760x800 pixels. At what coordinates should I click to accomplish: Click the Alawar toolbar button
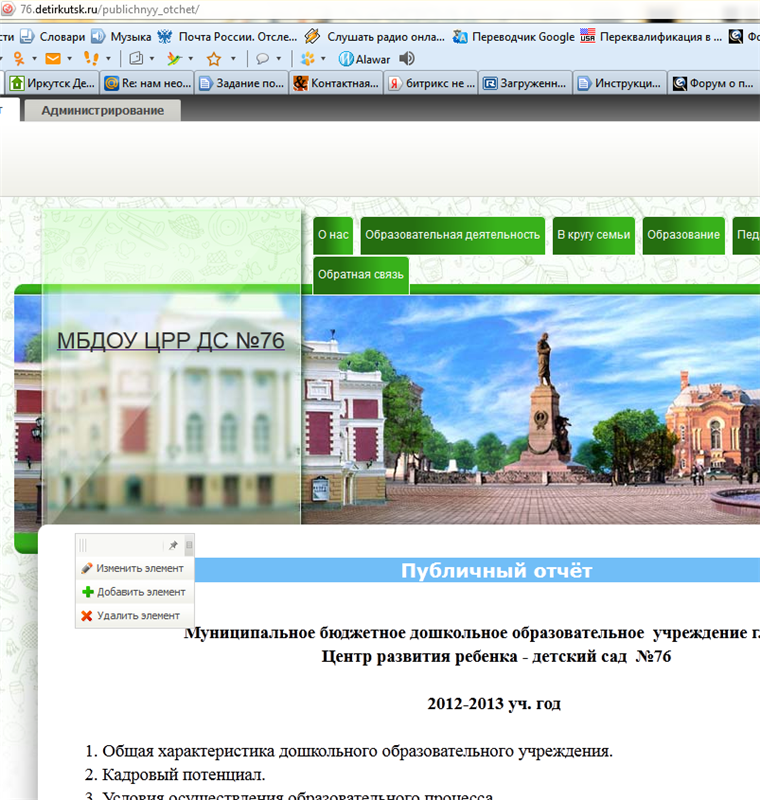tap(365, 59)
